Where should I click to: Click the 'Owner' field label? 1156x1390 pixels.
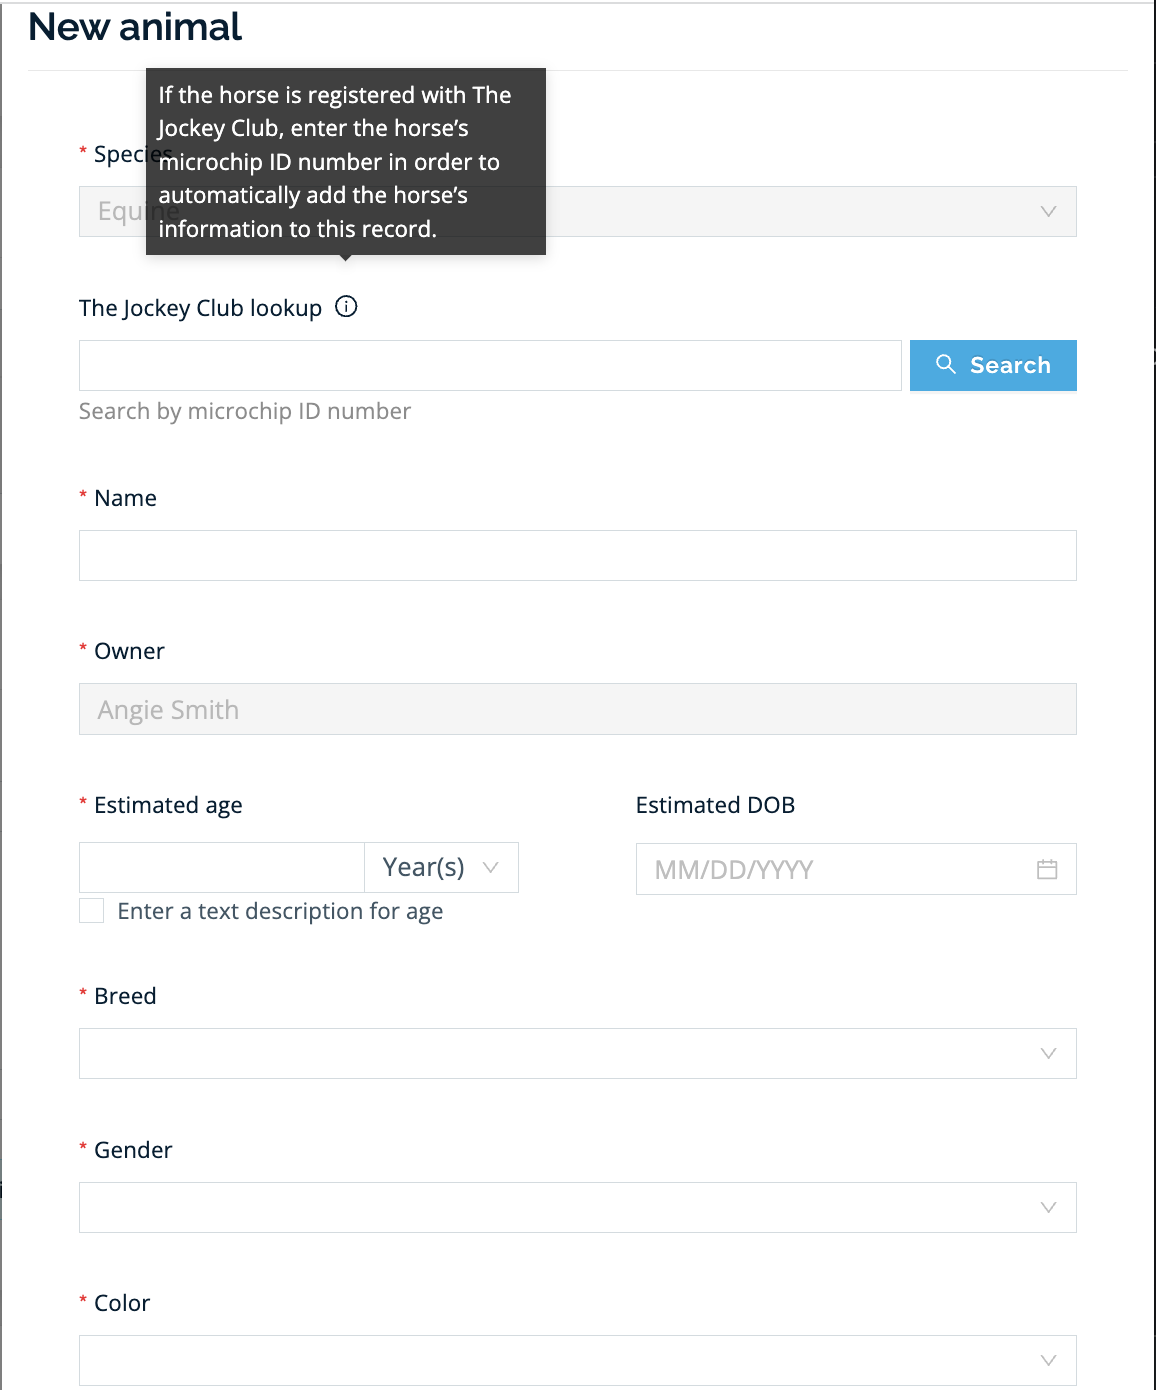click(x=129, y=651)
